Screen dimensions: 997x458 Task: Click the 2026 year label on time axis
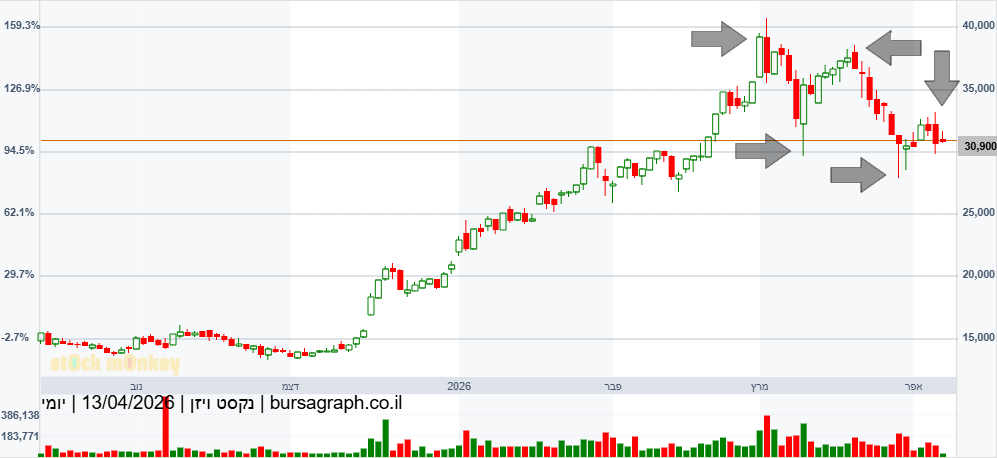(459, 386)
